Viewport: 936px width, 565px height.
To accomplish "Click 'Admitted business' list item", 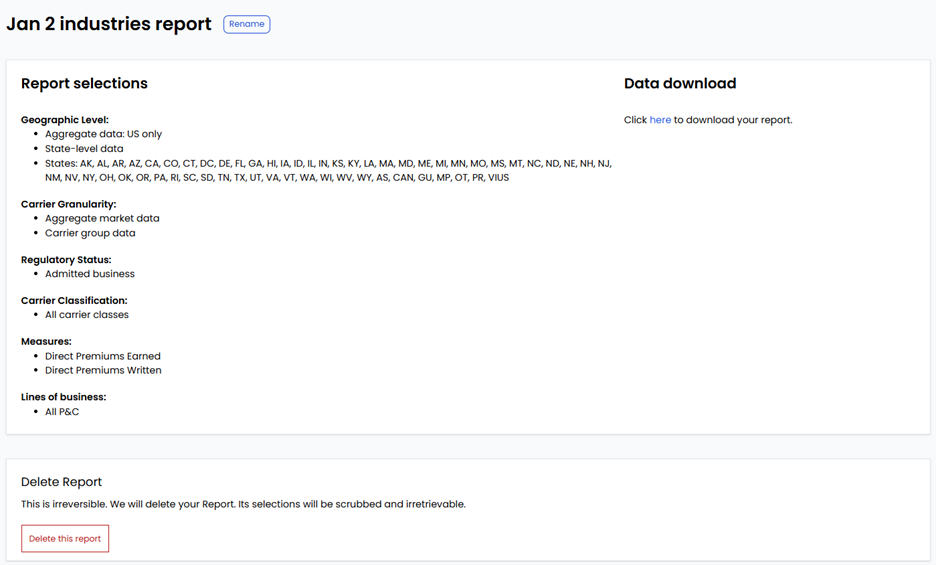I will 90,274.
